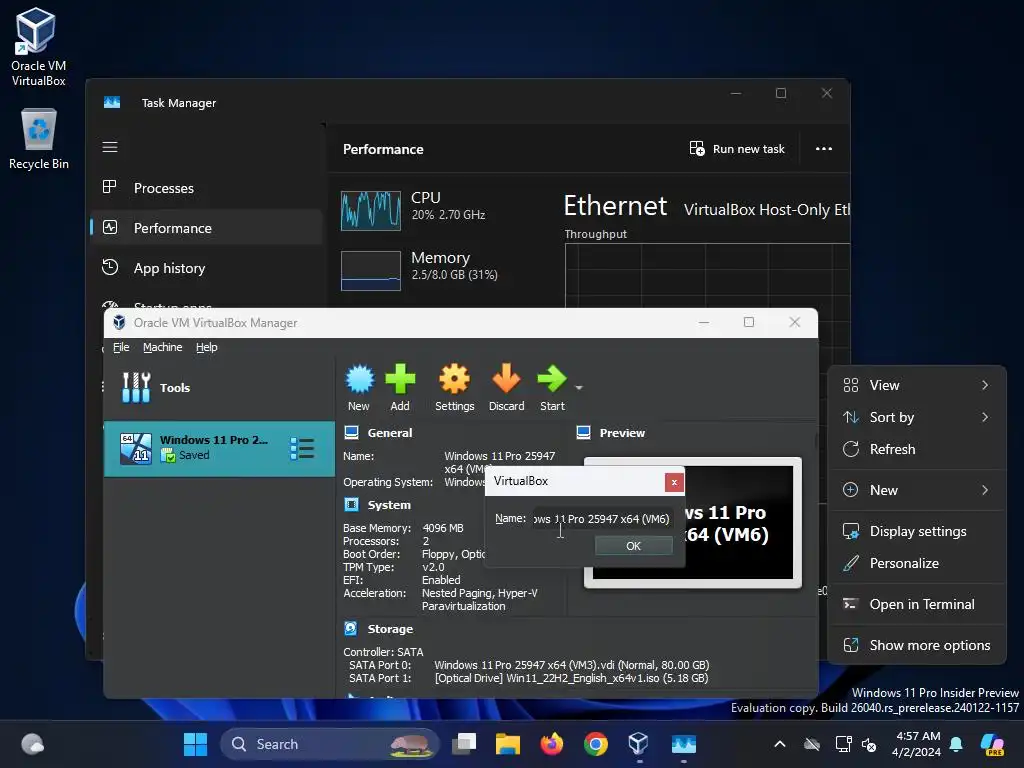Open VM Settings toolbar icon
Image resolution: width=1024 pixels, height=768 pixels.
[455, 388]
